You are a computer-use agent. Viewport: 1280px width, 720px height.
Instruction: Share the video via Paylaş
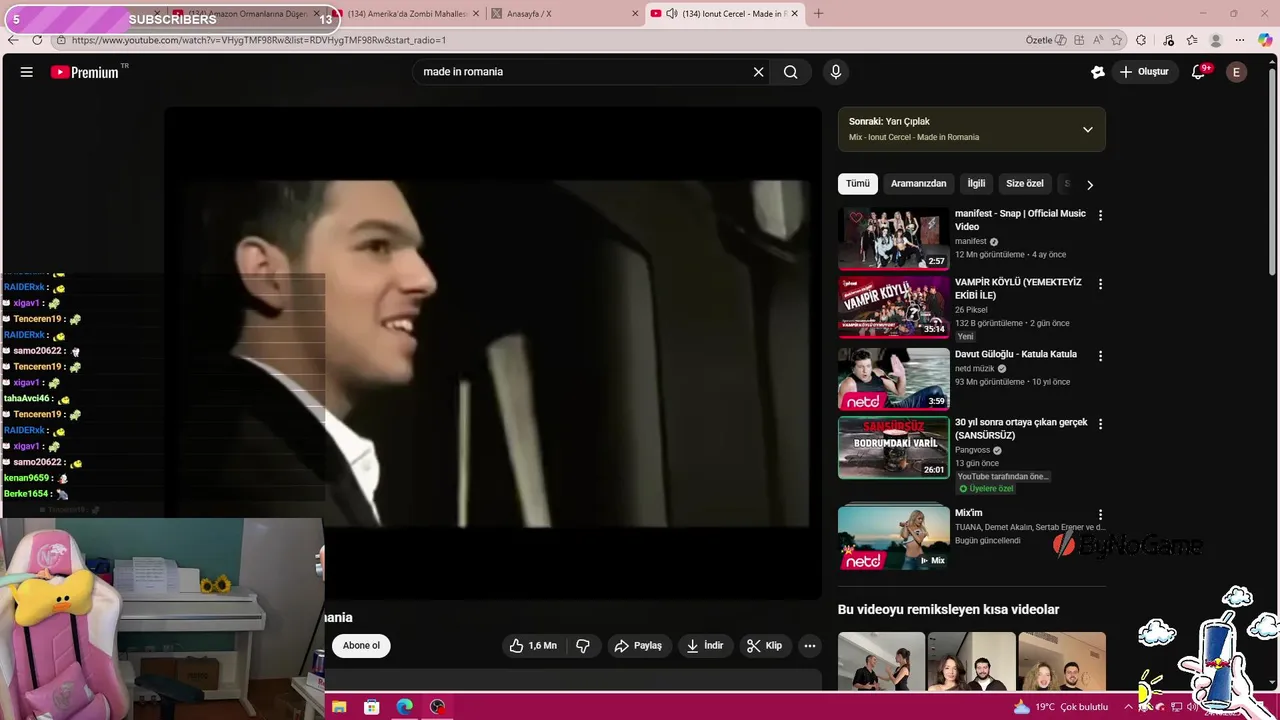[x=638, y=646]
